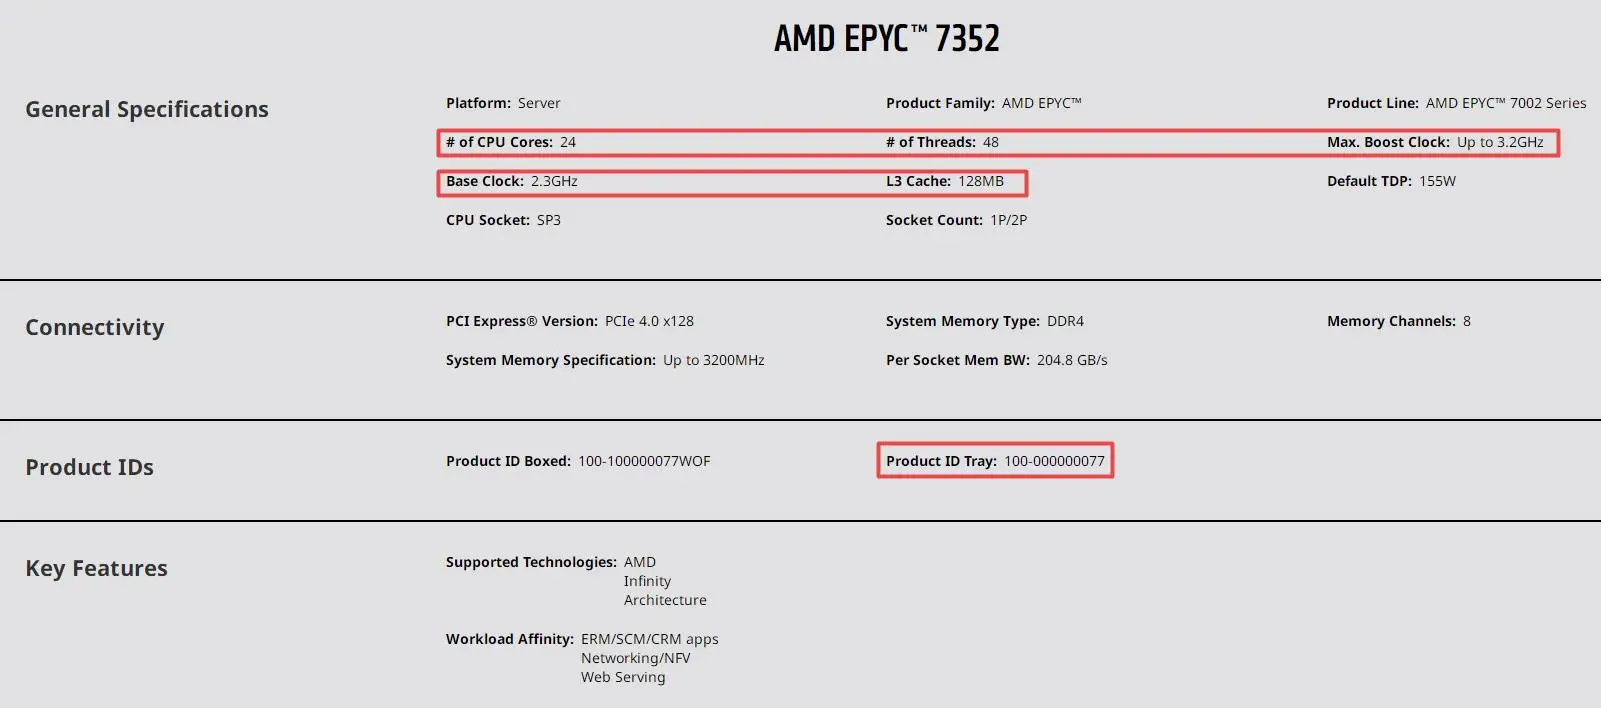Screen dimensions: 1601x708
Task: Click the Platform: Server specification
Action: (x=503, y=103)
